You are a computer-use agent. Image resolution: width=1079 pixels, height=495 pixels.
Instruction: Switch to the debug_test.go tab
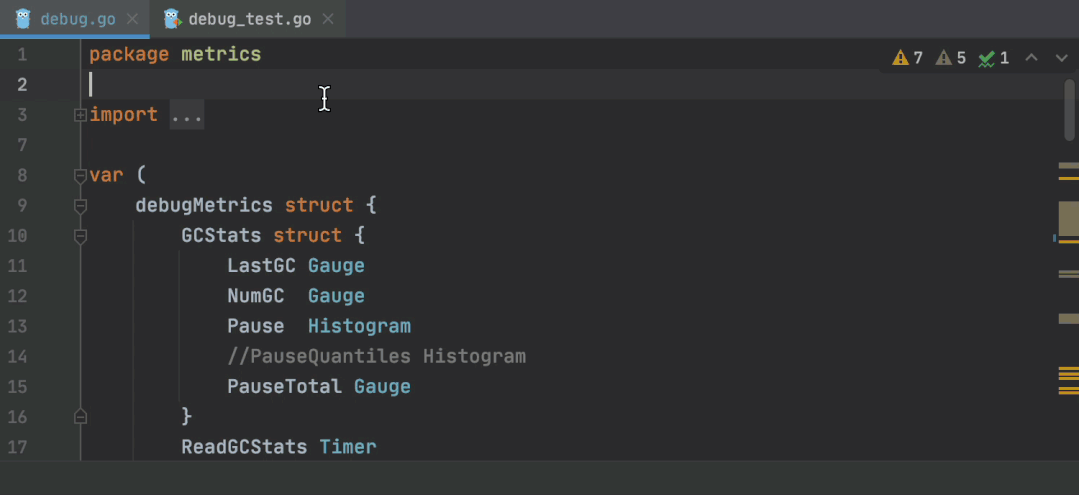(249, 20)
